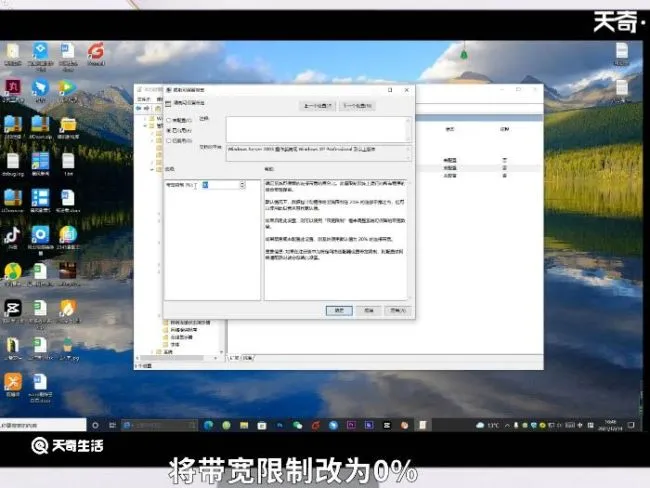Screen dimensions: 650x488
Task: Open the File menu in Group Policy Editor
Action: [143, 99]
